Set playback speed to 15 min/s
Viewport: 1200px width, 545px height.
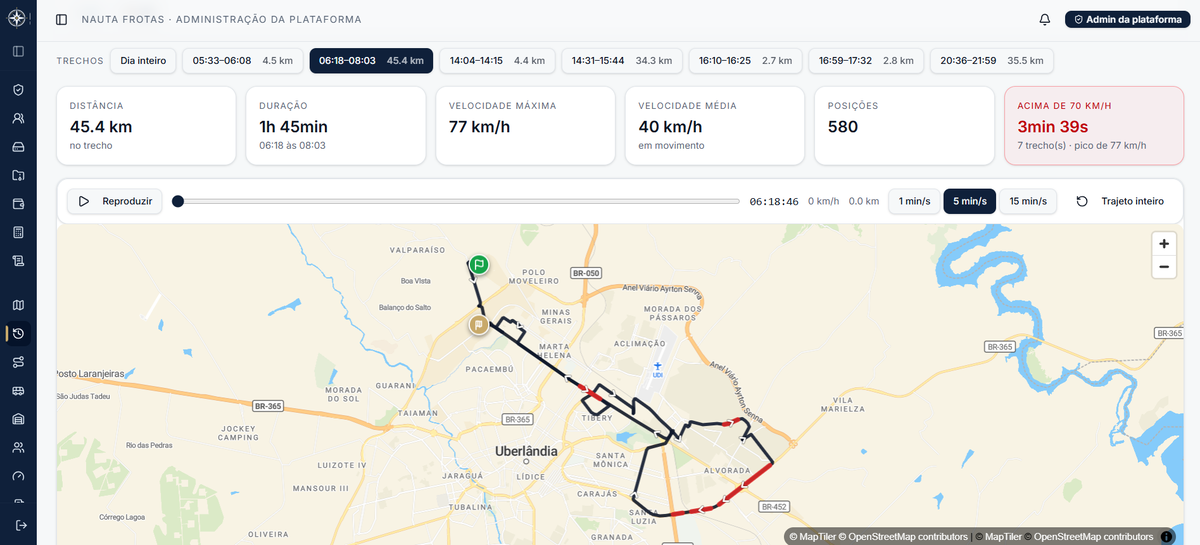click(1028, 201)
